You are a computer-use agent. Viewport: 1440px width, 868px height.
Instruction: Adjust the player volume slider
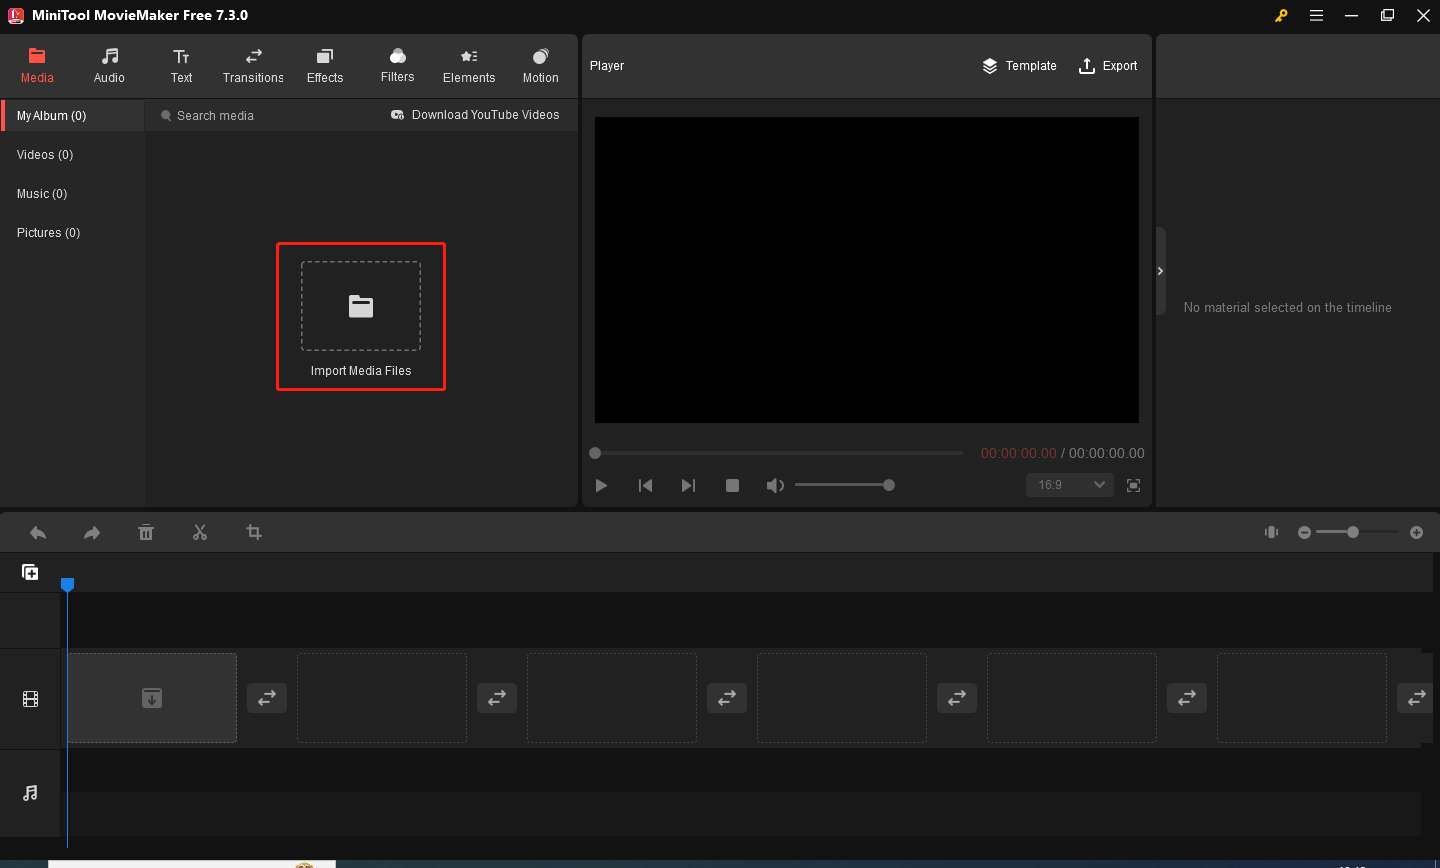click(x=844, y=485)
